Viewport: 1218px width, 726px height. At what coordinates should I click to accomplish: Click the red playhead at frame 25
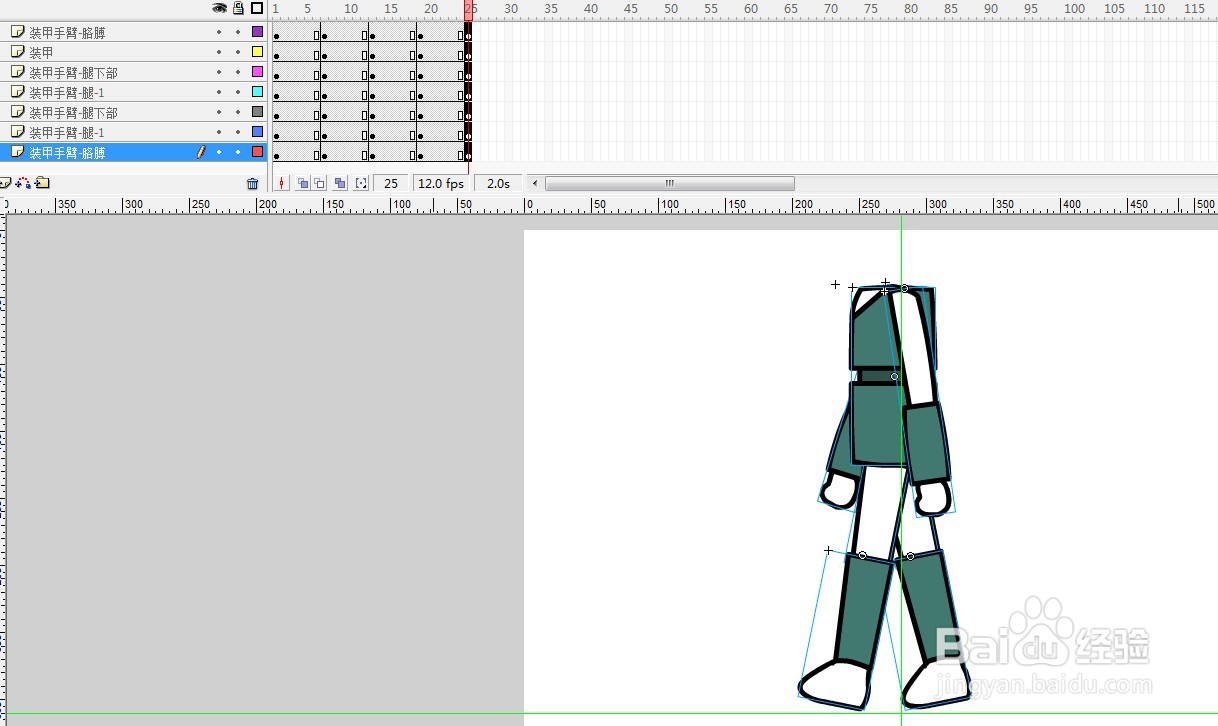pyautogui.click(x=468, y=9)
